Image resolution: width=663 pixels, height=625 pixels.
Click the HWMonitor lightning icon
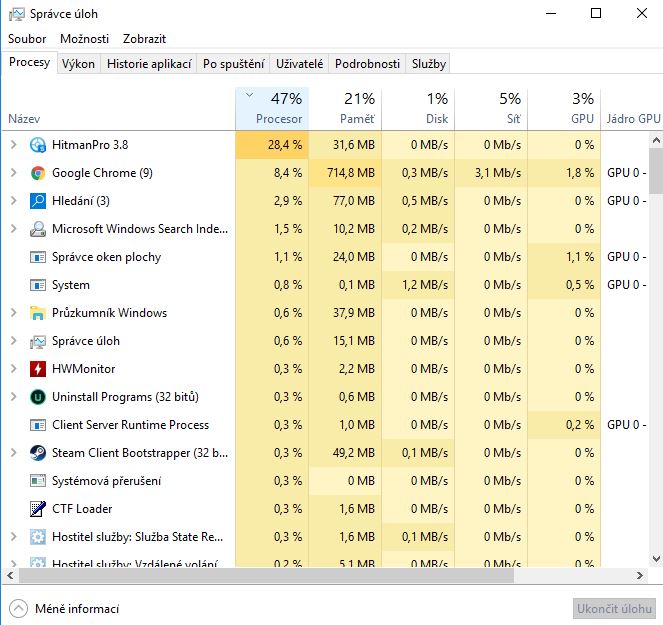click(38, 369)
